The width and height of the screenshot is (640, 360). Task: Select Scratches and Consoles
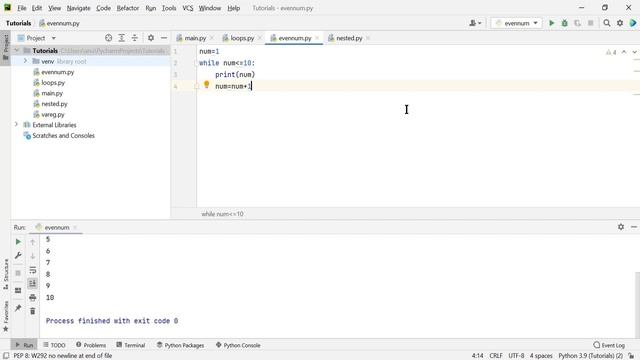63,136
